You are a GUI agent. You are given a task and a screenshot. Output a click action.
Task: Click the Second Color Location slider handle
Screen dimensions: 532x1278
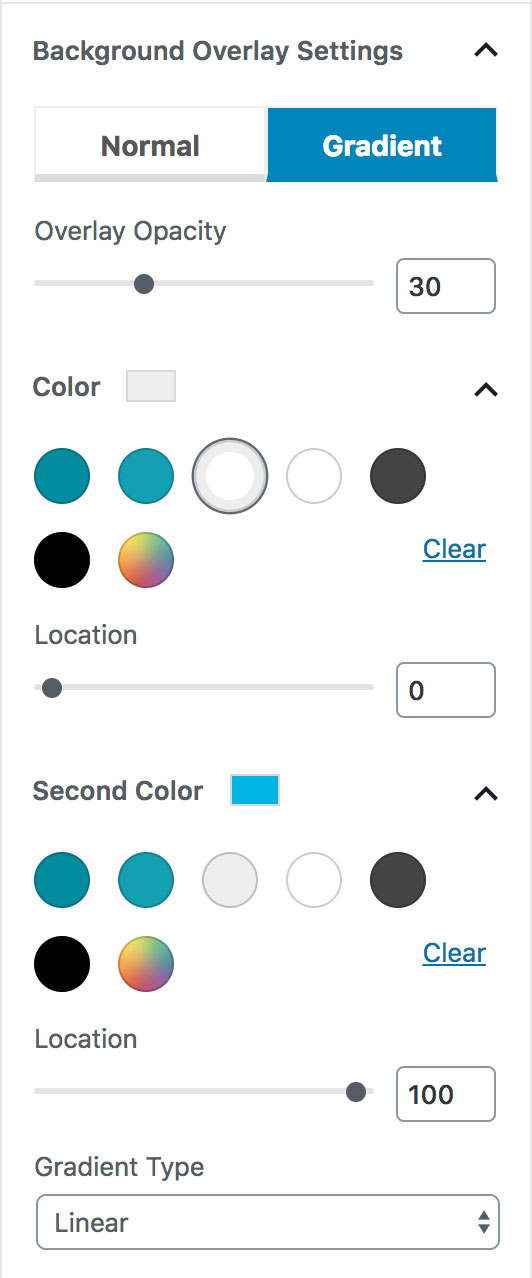(355, 1092)
